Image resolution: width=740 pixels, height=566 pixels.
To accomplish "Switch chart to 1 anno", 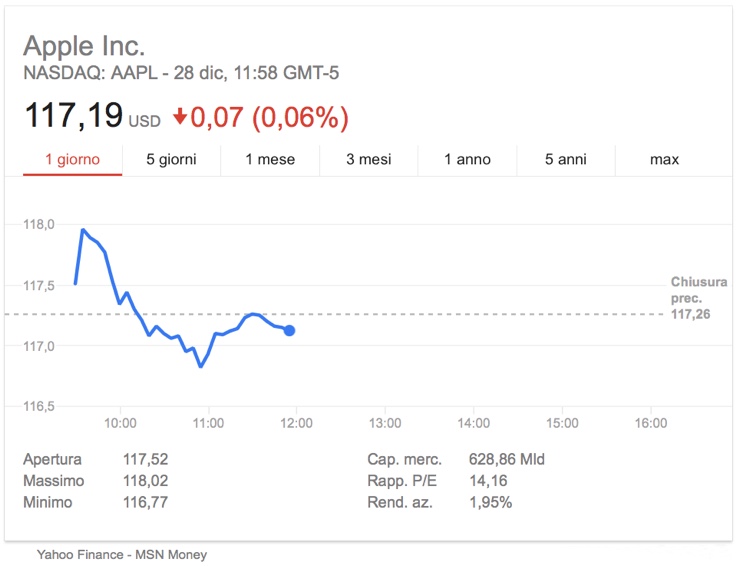I will (467, 159).
